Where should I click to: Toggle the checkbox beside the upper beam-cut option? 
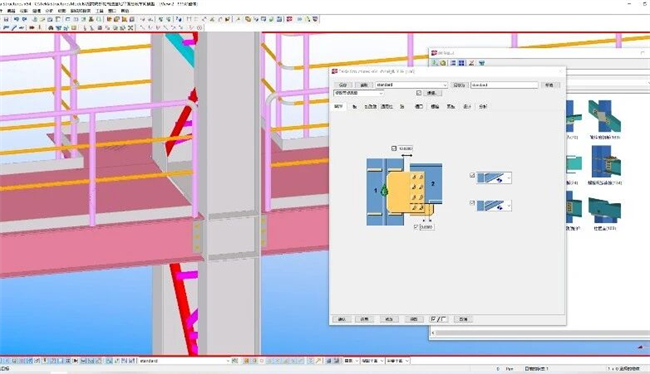pos(472,176)
